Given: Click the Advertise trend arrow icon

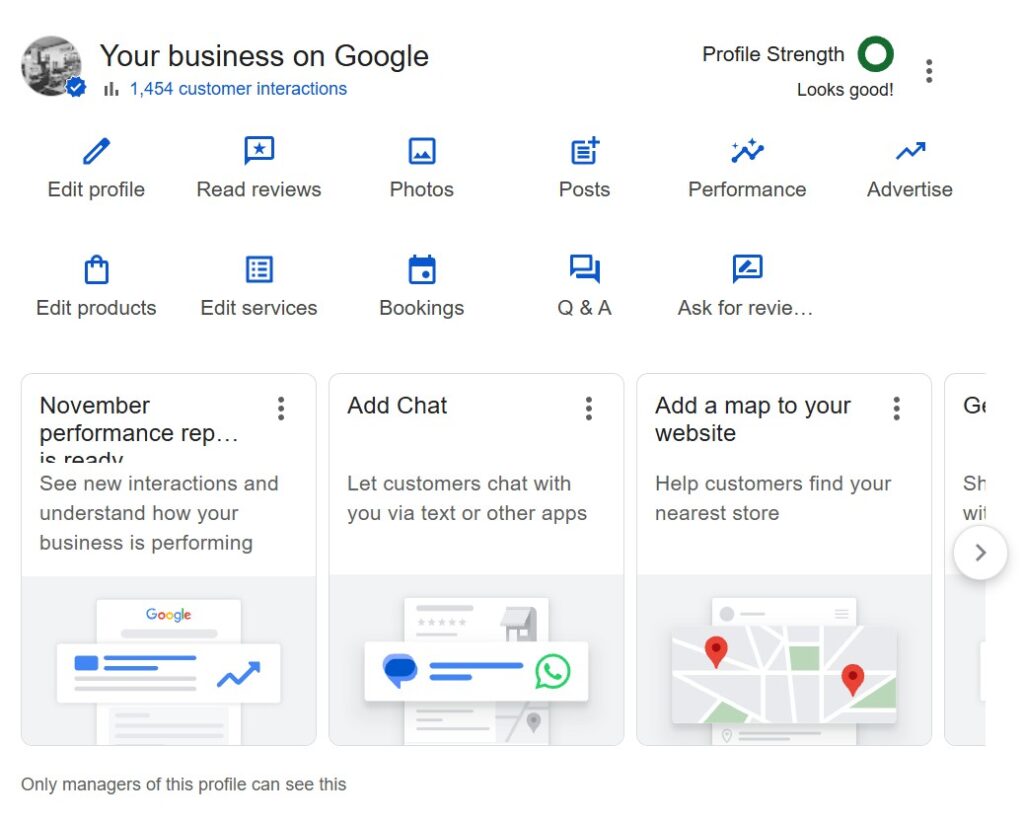Looking at the screenshot, I should pyautogui.click(x=910, y=152).
